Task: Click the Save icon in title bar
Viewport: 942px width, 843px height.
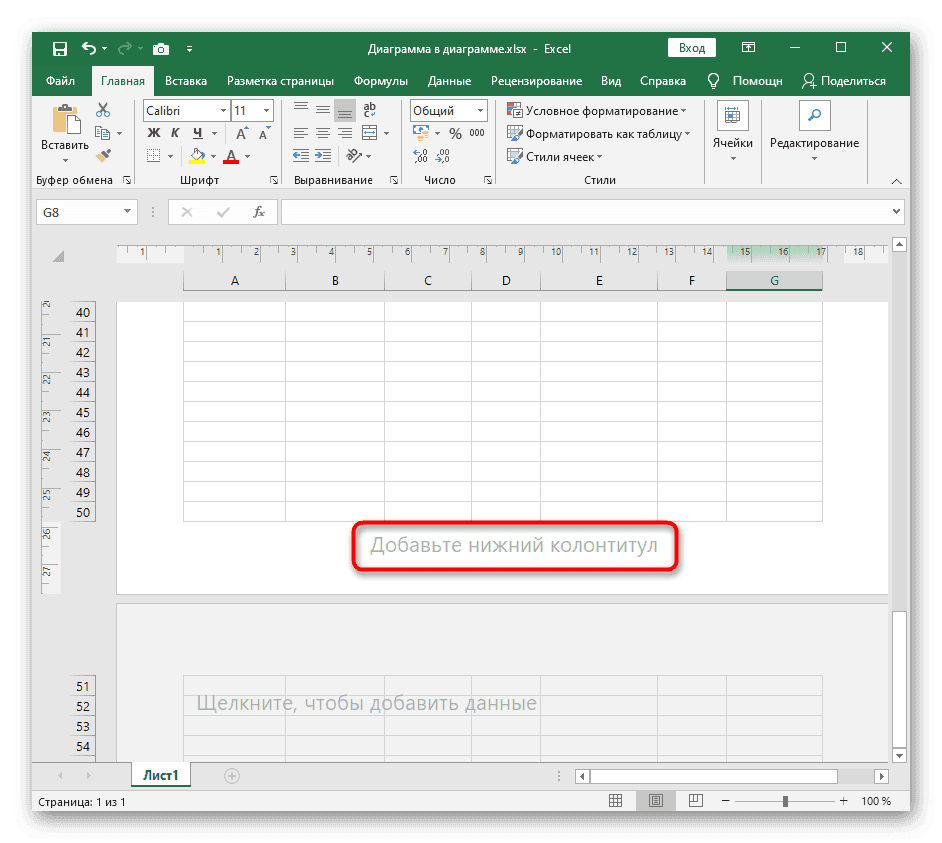Action: tap(59, 48)
